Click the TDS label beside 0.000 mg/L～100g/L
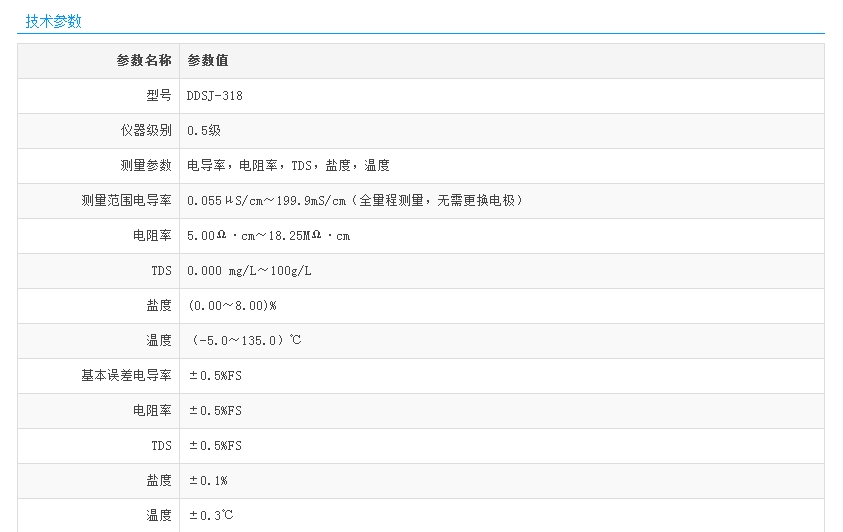843x532 pixels. coord(162,271)
